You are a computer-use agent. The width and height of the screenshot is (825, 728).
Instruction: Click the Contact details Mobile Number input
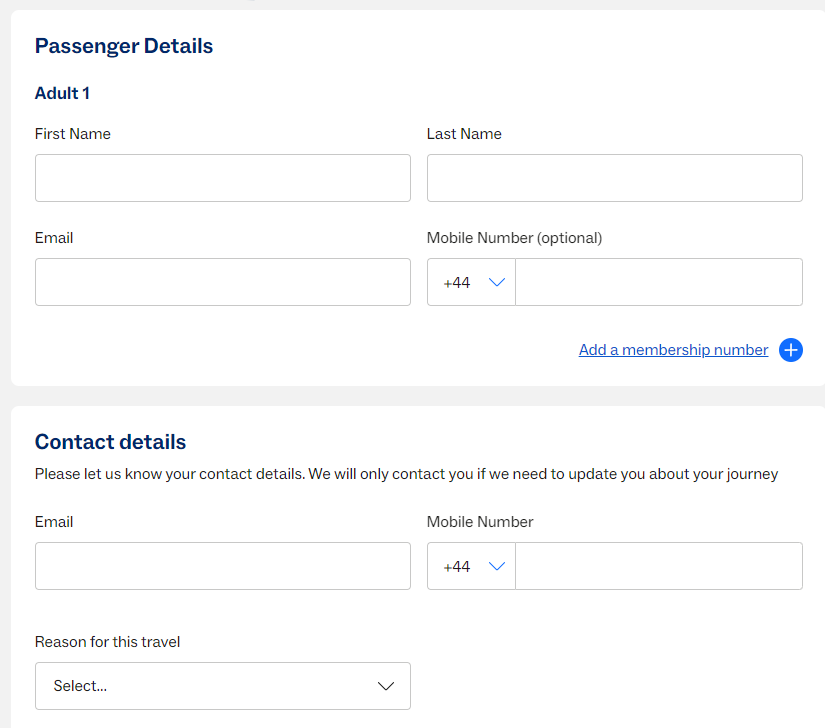659,566
